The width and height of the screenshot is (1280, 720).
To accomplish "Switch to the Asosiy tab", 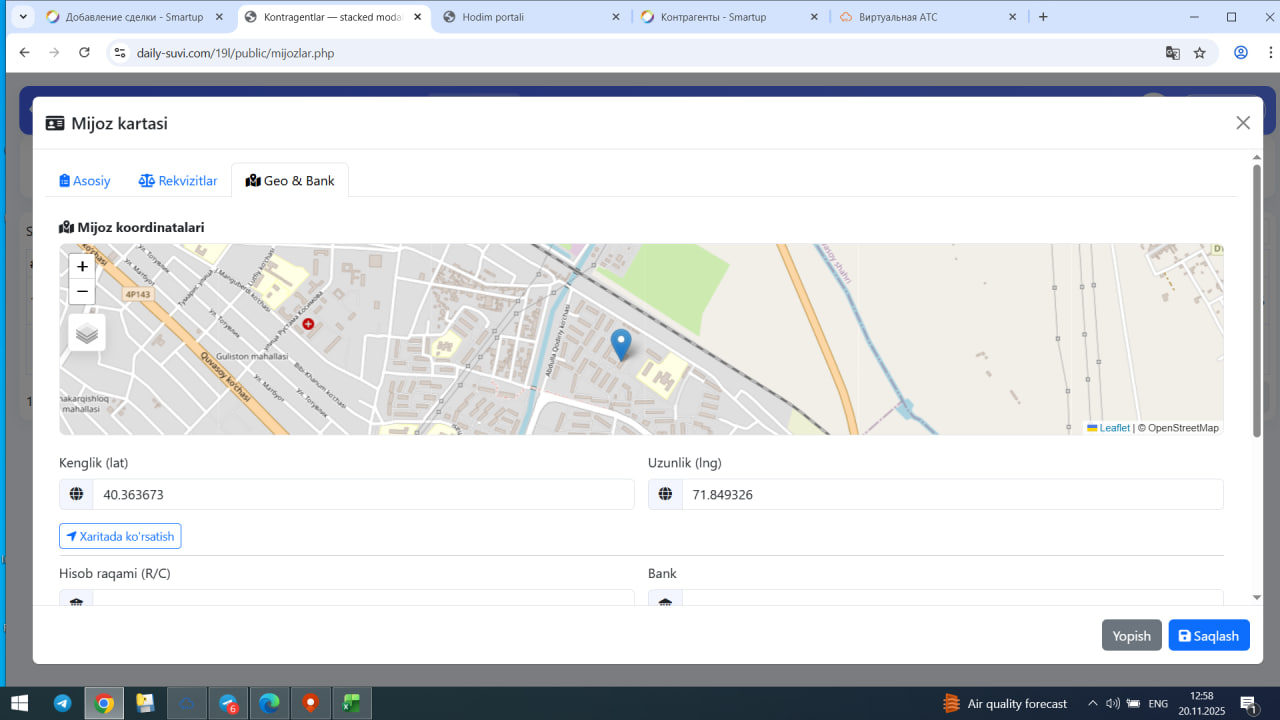I will click(85, 181).
